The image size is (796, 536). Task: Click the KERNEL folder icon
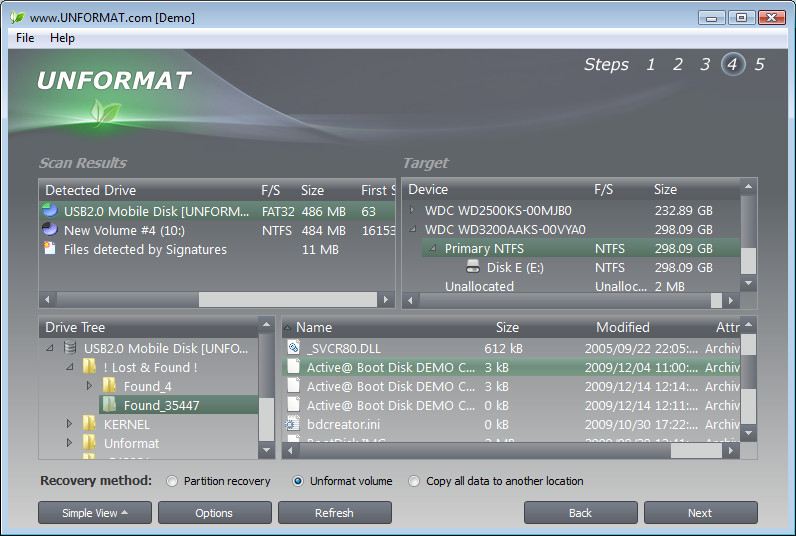click(x=89, y=423)
